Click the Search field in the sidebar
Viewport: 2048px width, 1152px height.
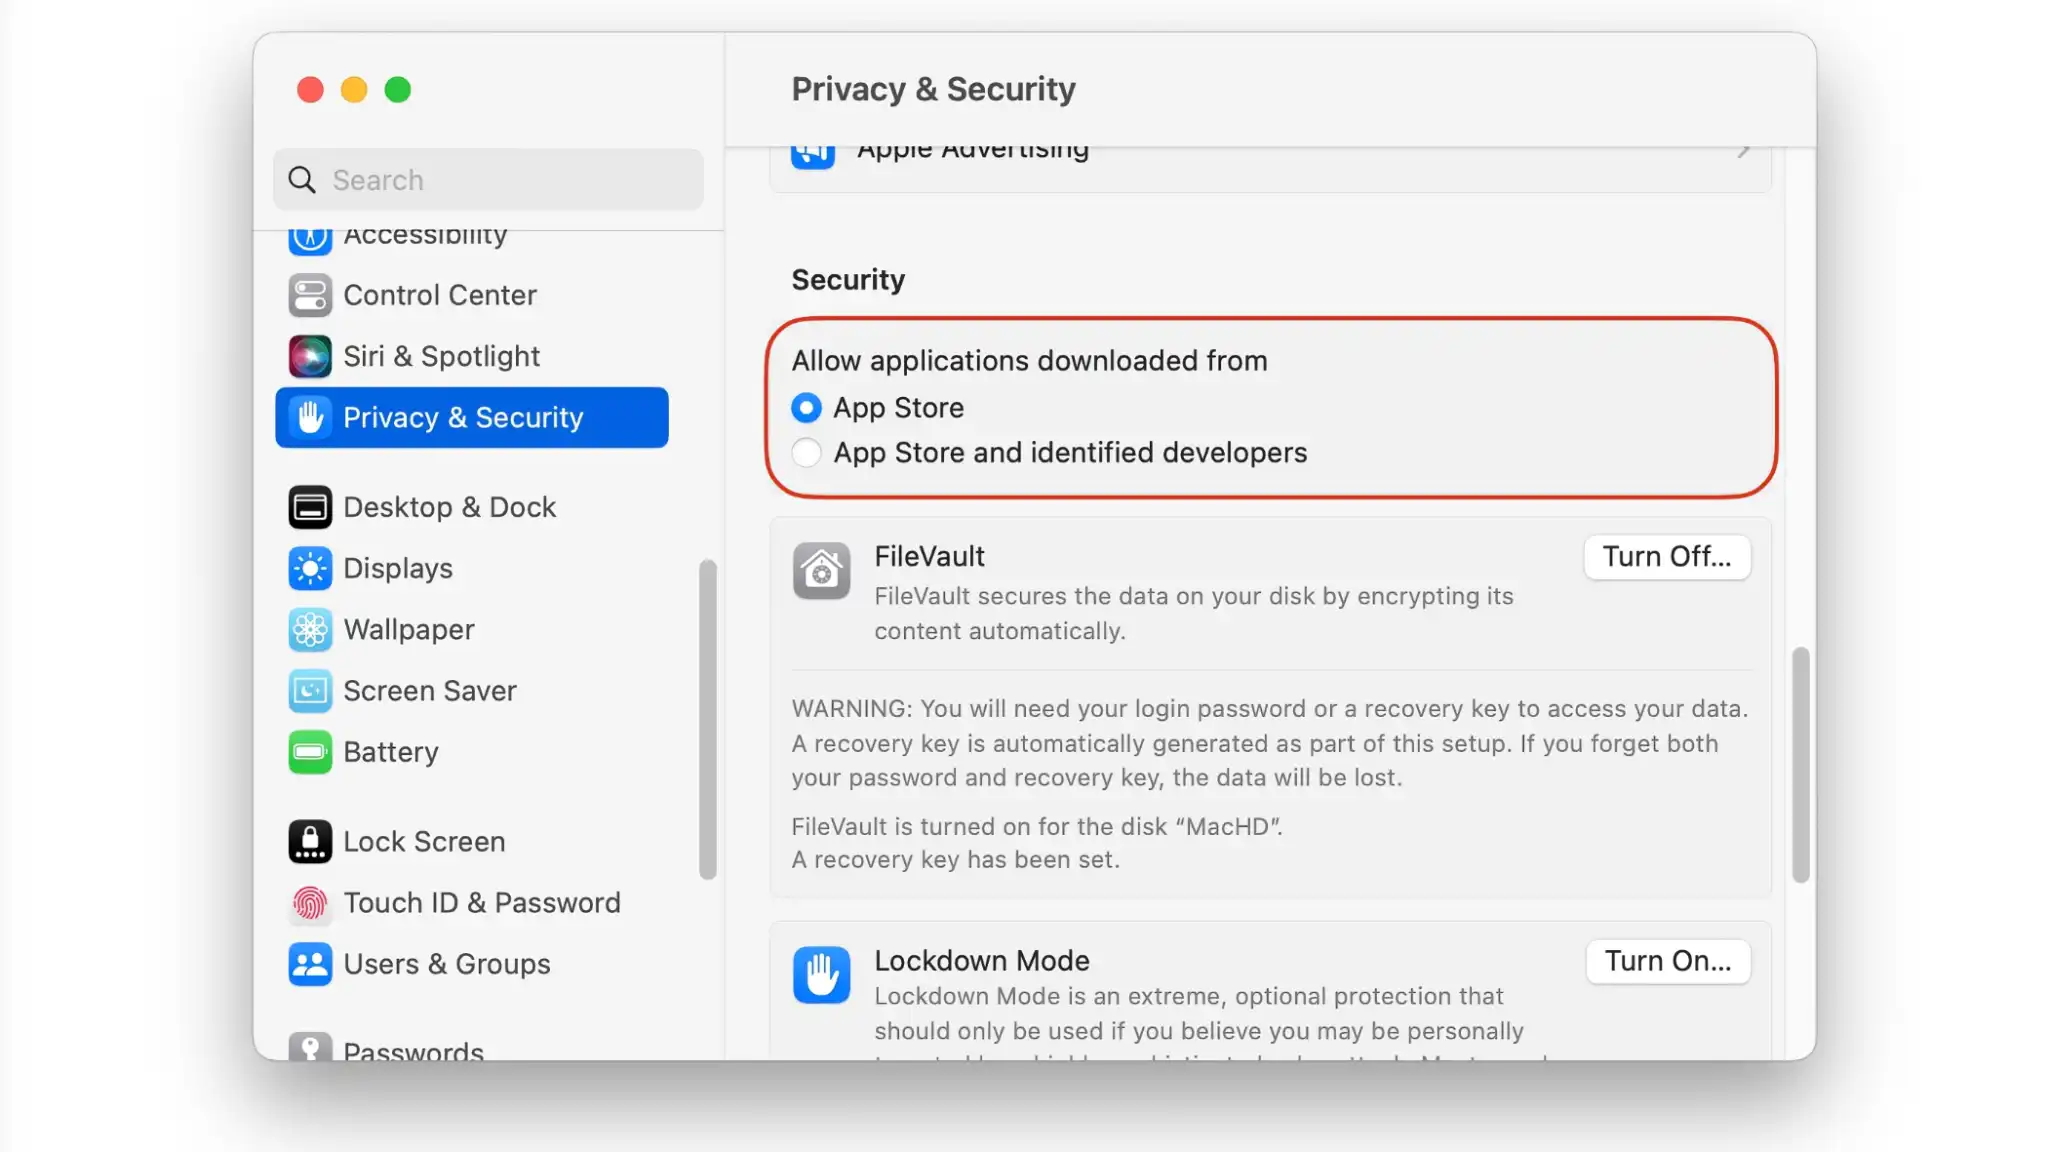click(488, 180)
